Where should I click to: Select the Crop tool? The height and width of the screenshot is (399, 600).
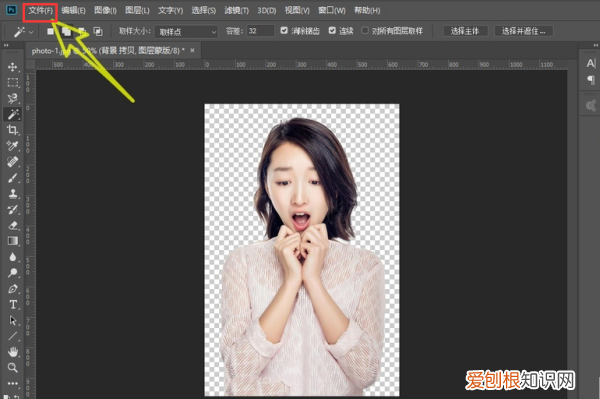(x=13, y=130)
